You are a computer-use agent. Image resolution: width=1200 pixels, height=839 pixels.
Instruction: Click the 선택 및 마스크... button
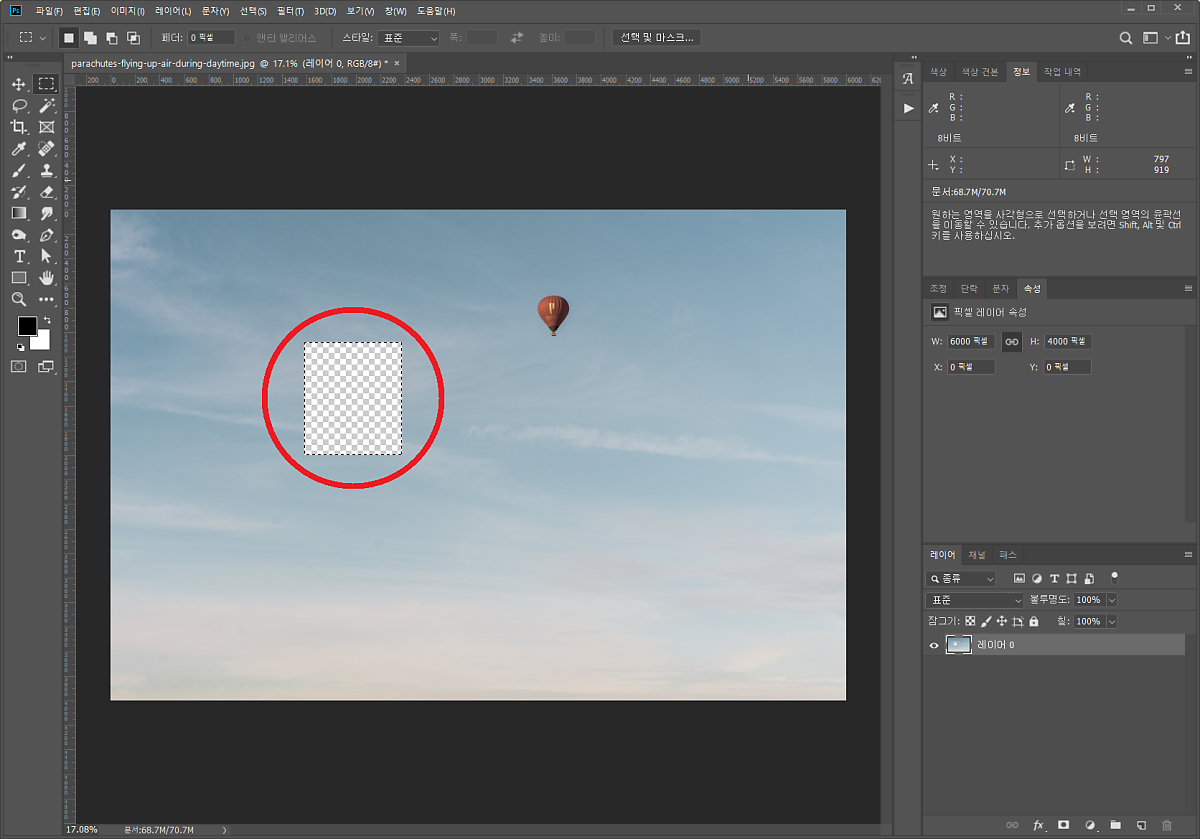(656, 38)
